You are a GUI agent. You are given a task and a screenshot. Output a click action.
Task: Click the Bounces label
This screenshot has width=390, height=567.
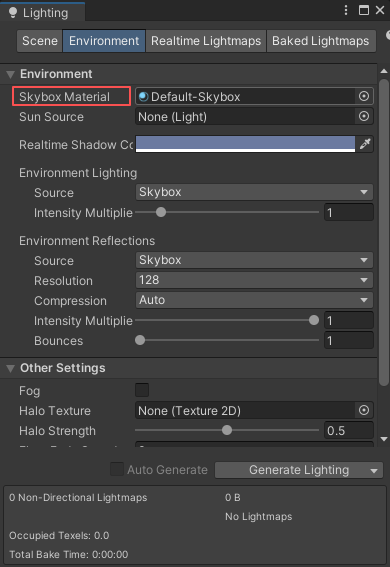[x=59, y=341]
